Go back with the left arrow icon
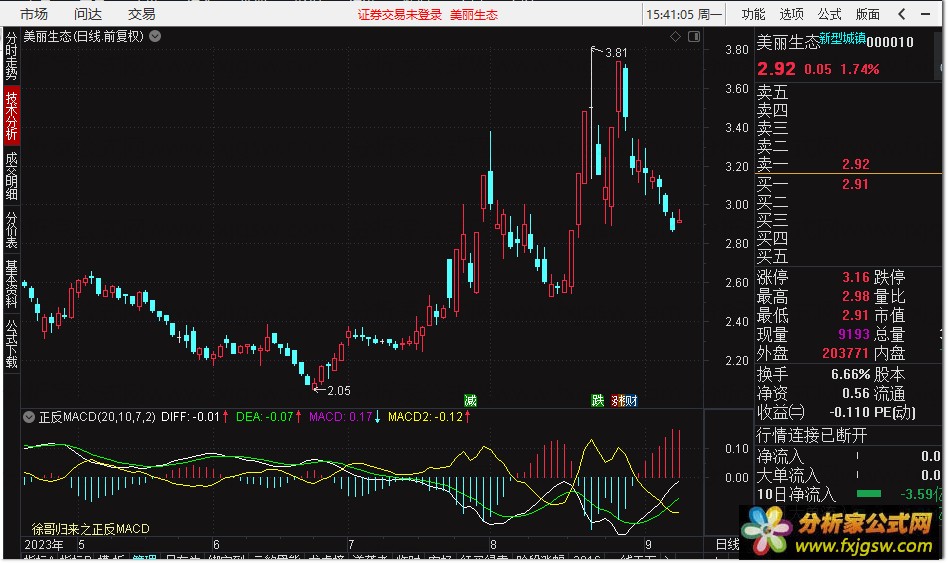 click(x=902, y=14)
